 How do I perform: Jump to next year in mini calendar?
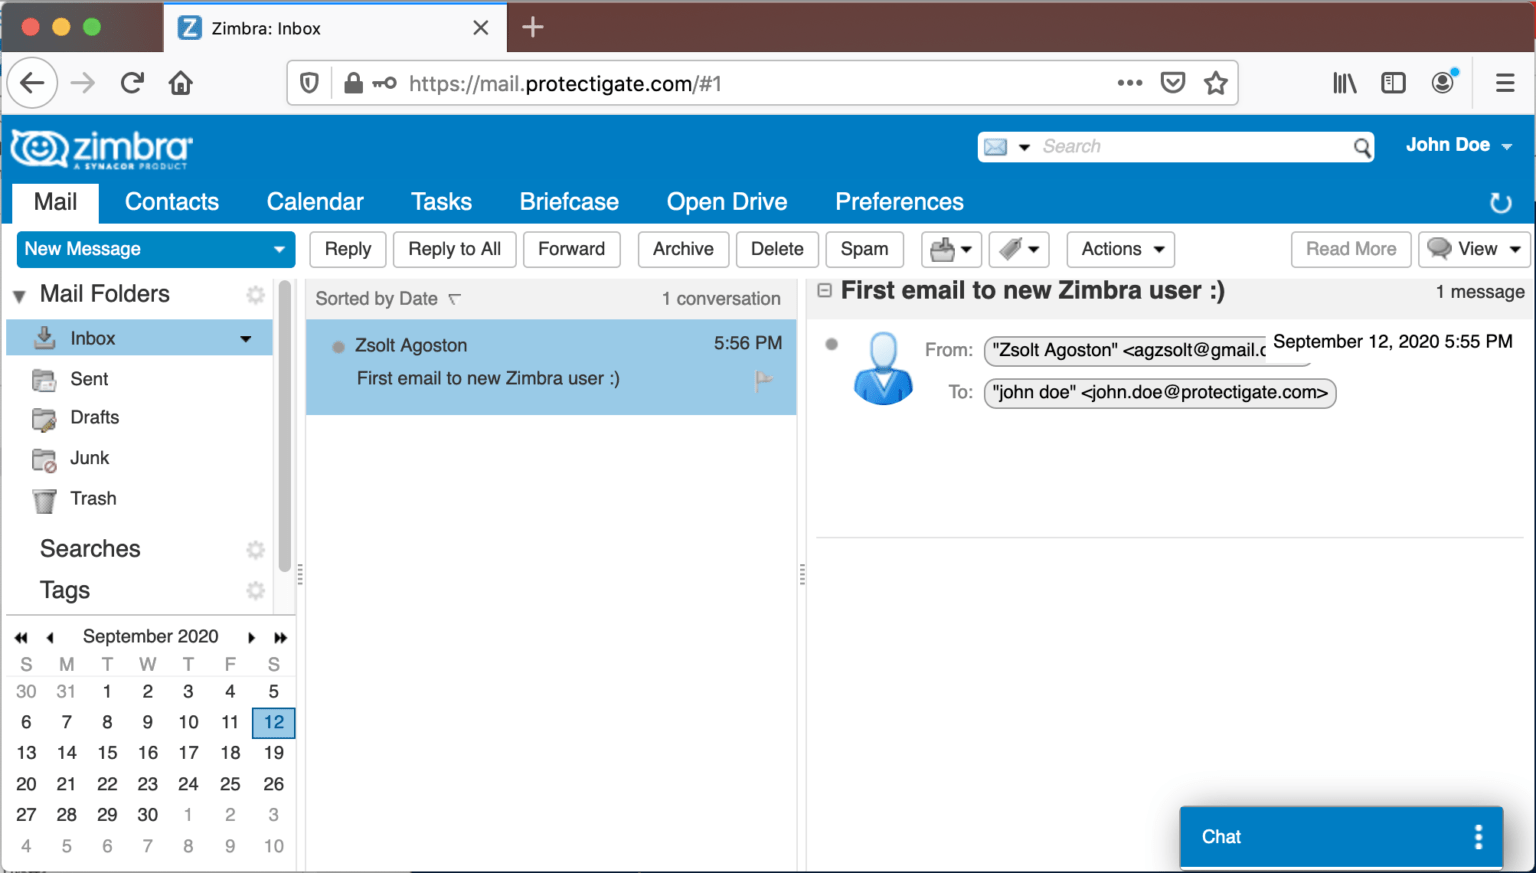tap(281, 637)
